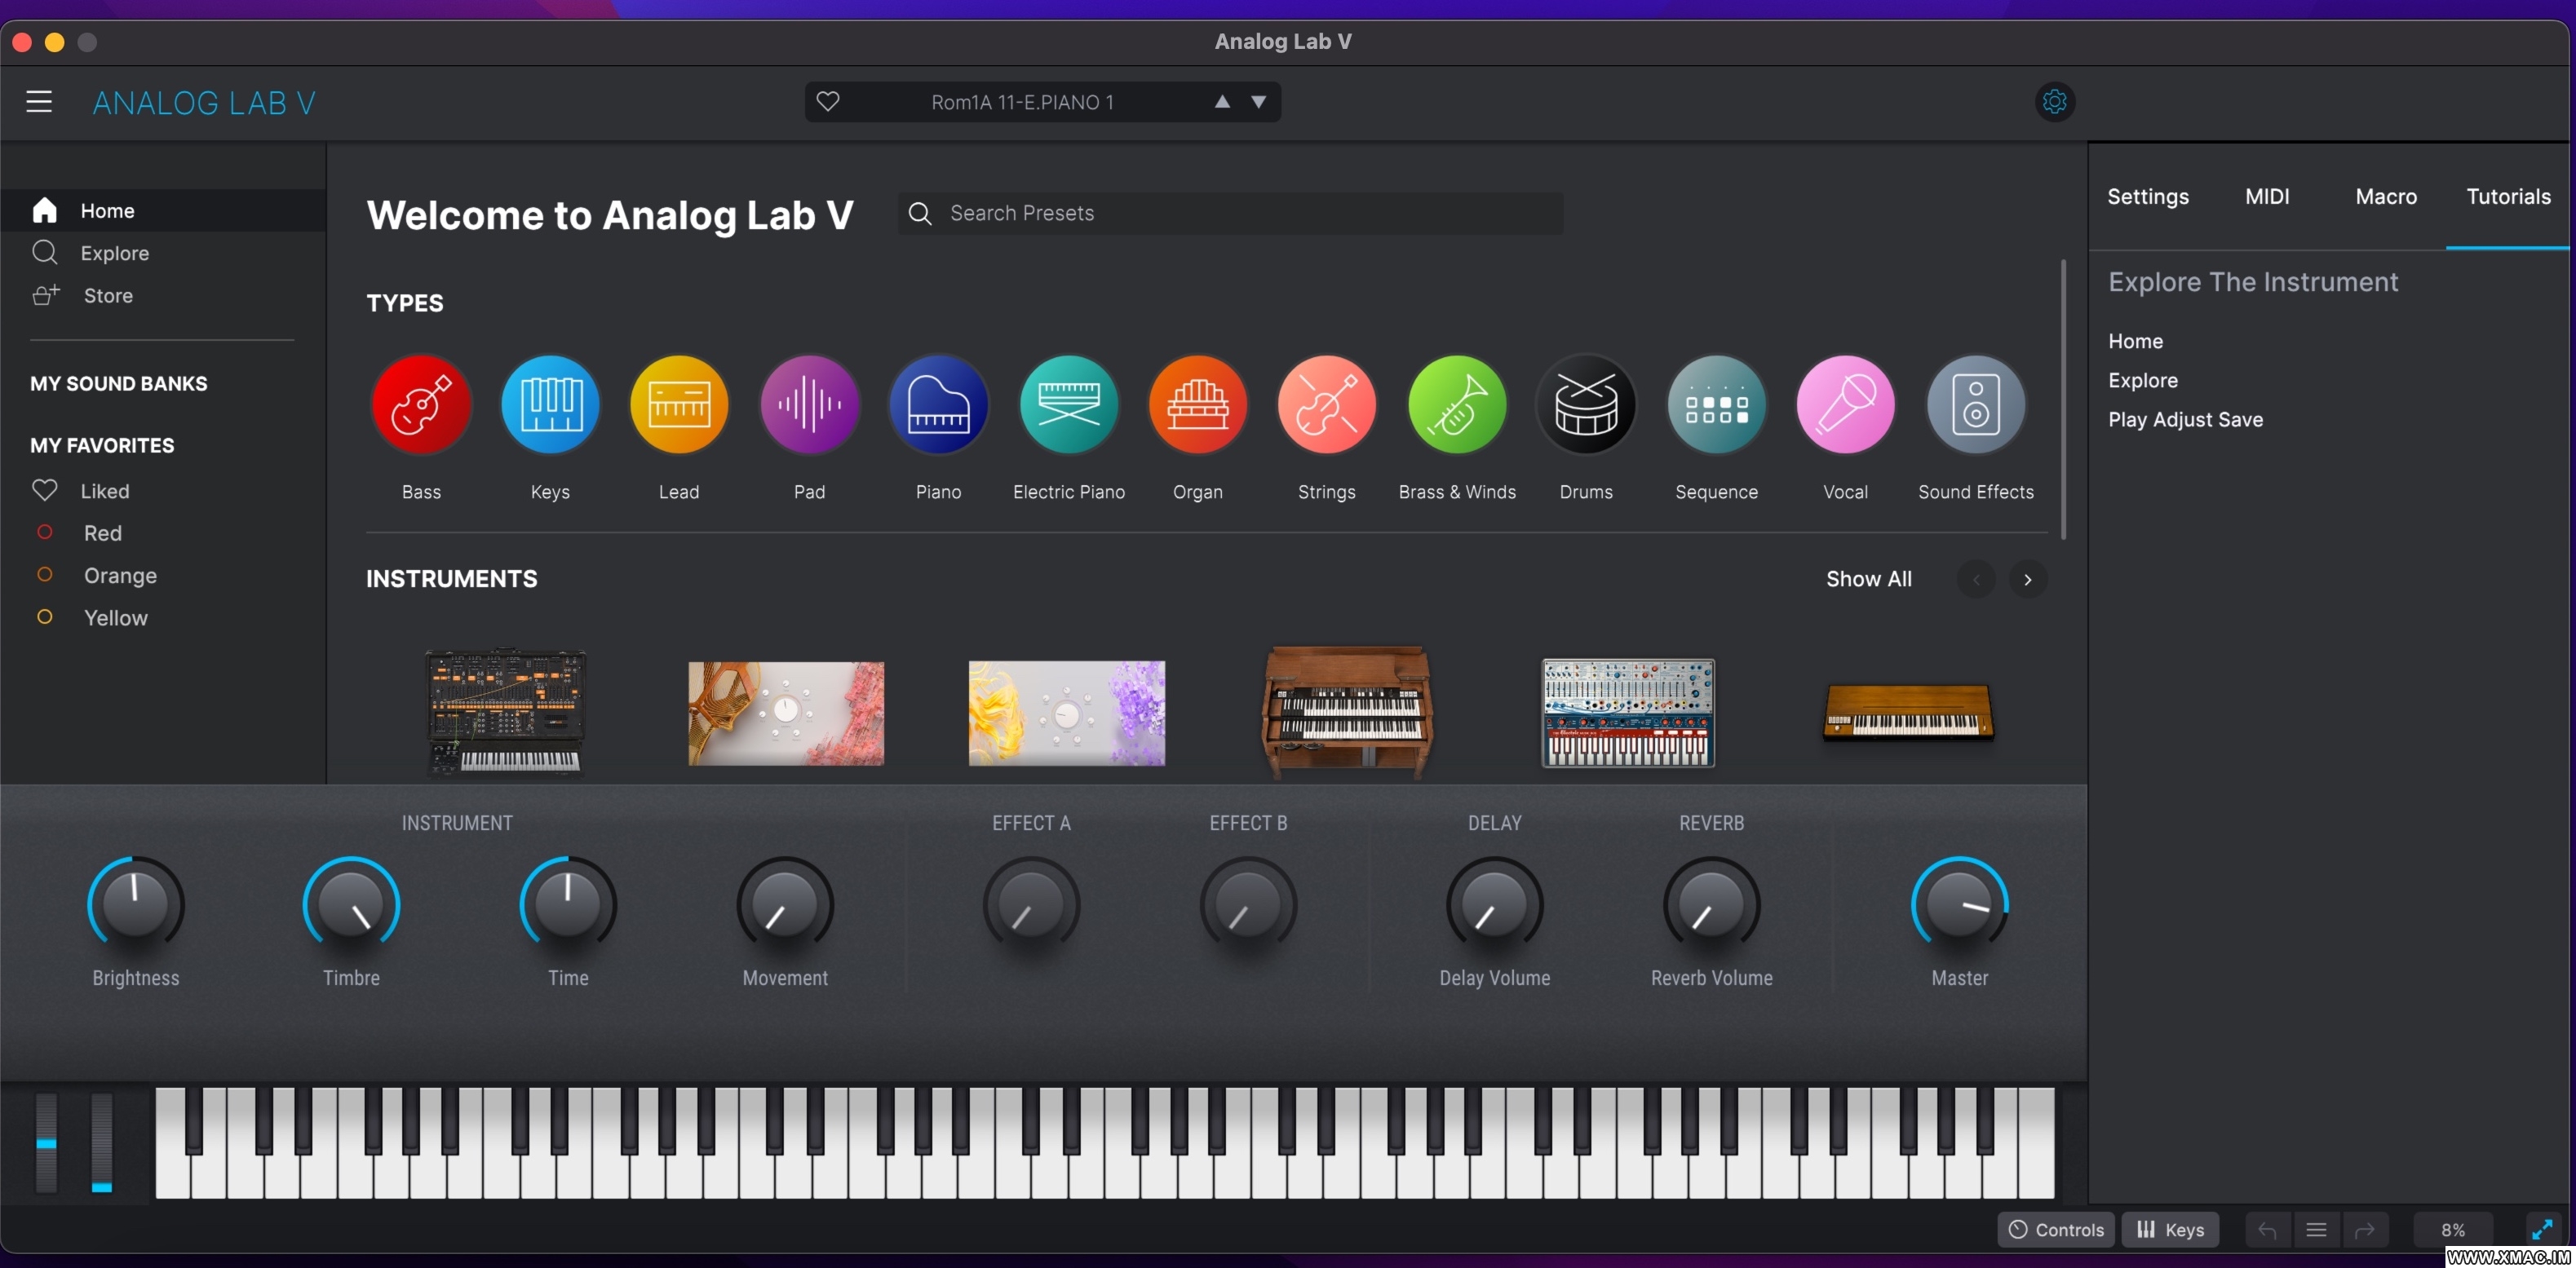2576x1268 pixels.
Task: Open Liked favorites list
Action: click(163, 491)
